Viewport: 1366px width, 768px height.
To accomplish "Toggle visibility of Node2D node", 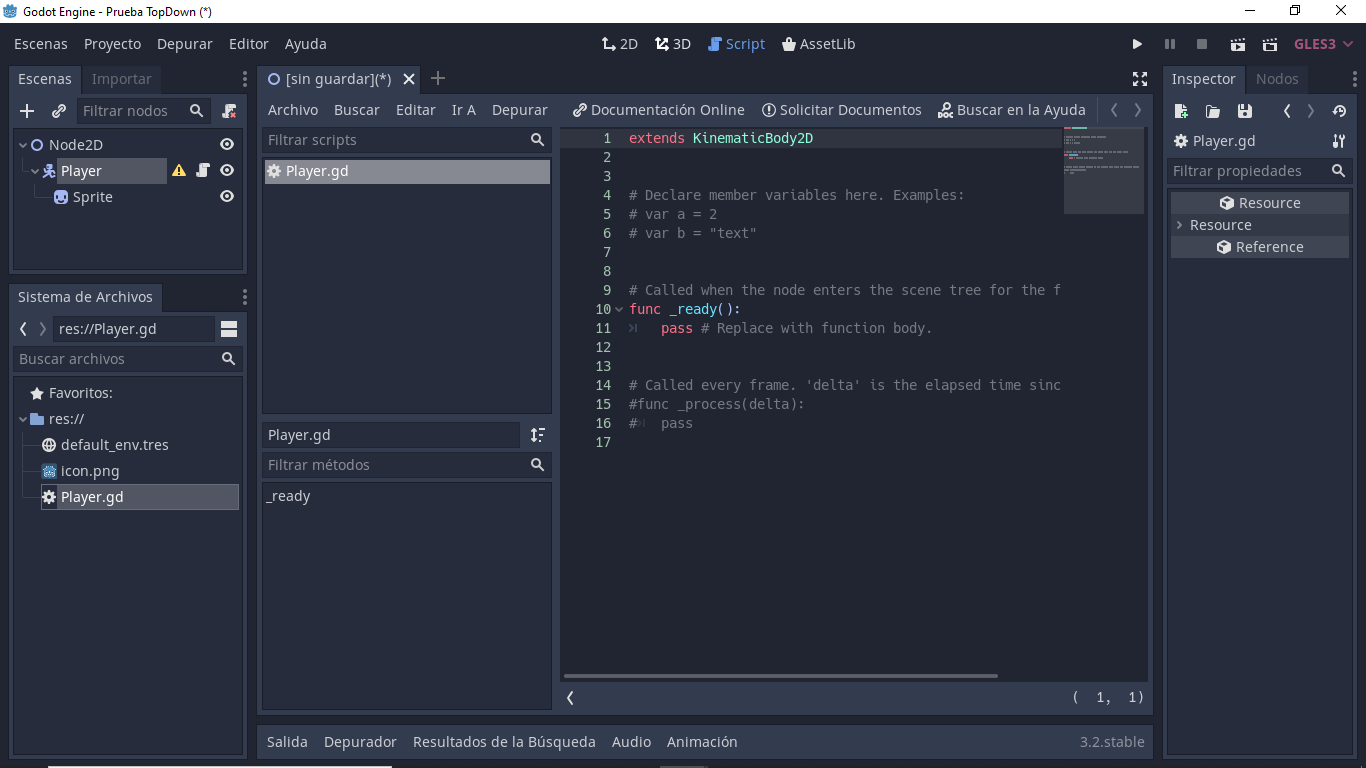I will [x=227, y=145].
